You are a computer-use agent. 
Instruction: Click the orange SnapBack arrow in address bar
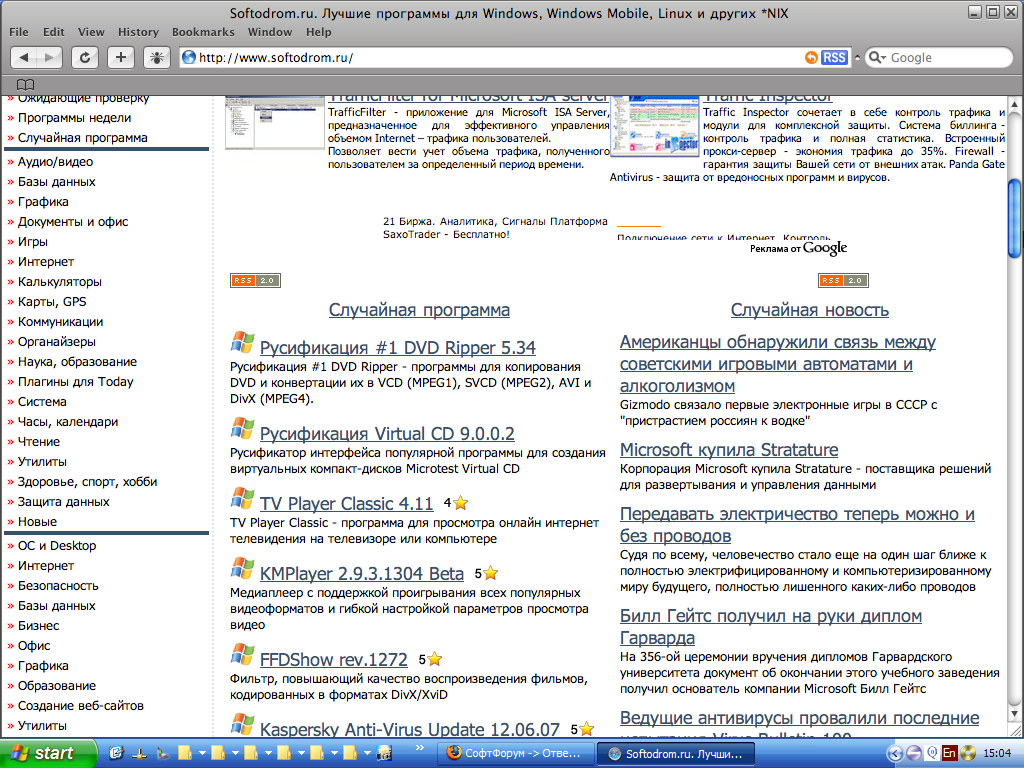pos(810,57)
